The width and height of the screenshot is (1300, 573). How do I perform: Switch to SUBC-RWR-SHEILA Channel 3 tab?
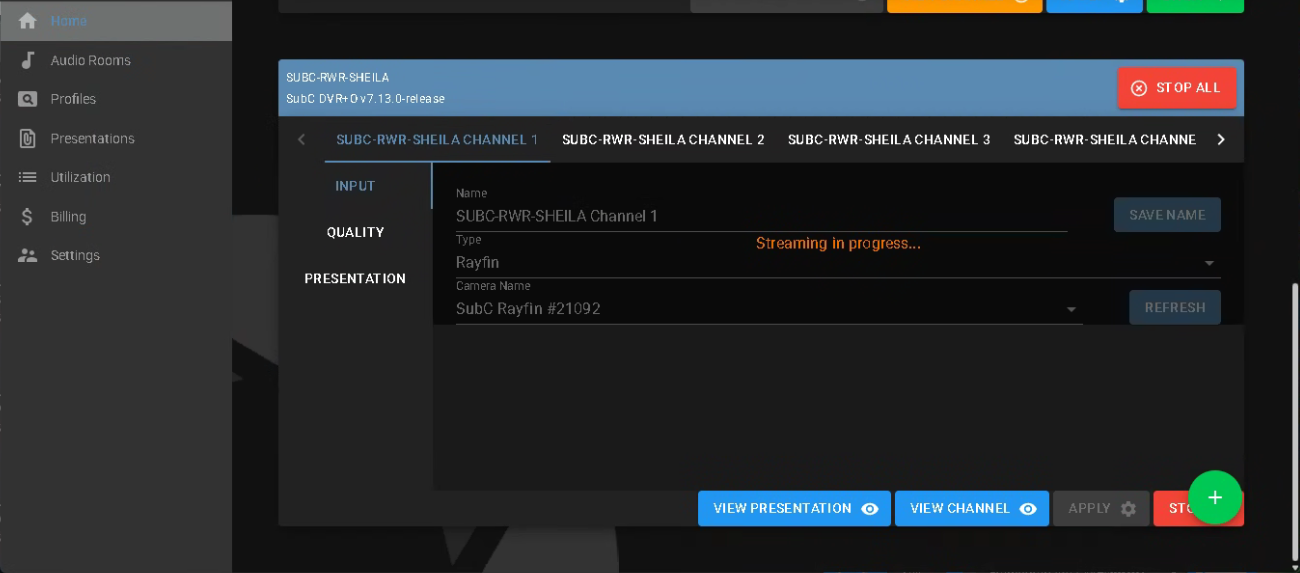889,140
